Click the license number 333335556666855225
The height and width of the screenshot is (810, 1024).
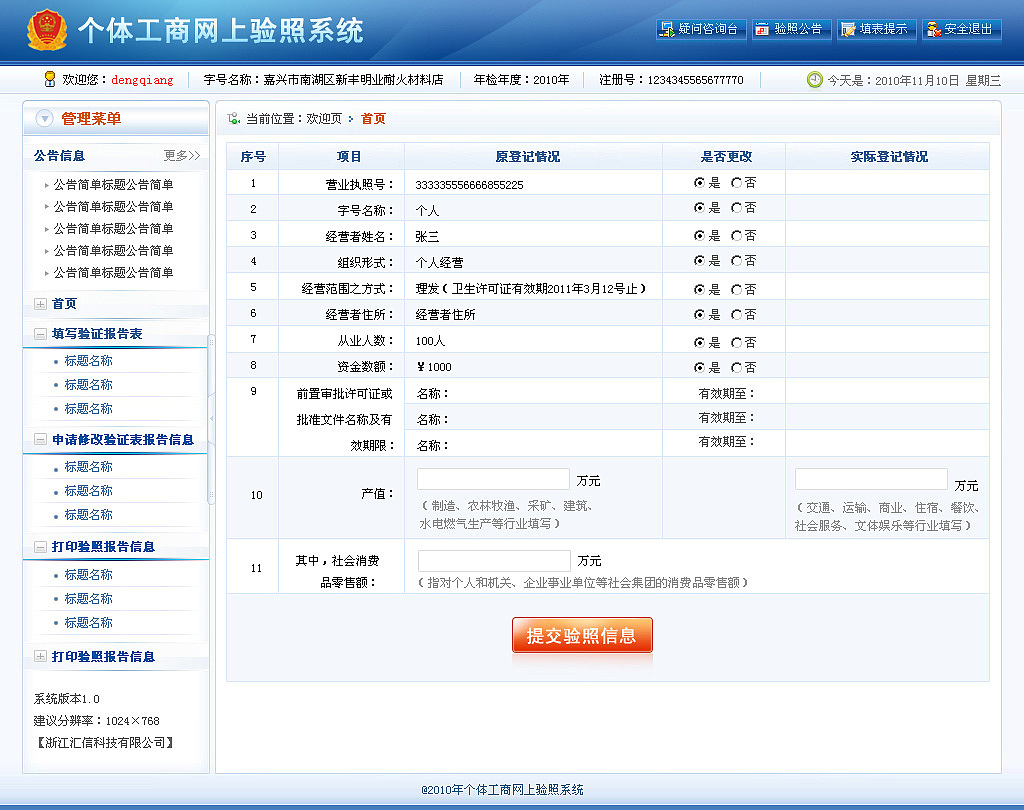click(x=470, y=185)
